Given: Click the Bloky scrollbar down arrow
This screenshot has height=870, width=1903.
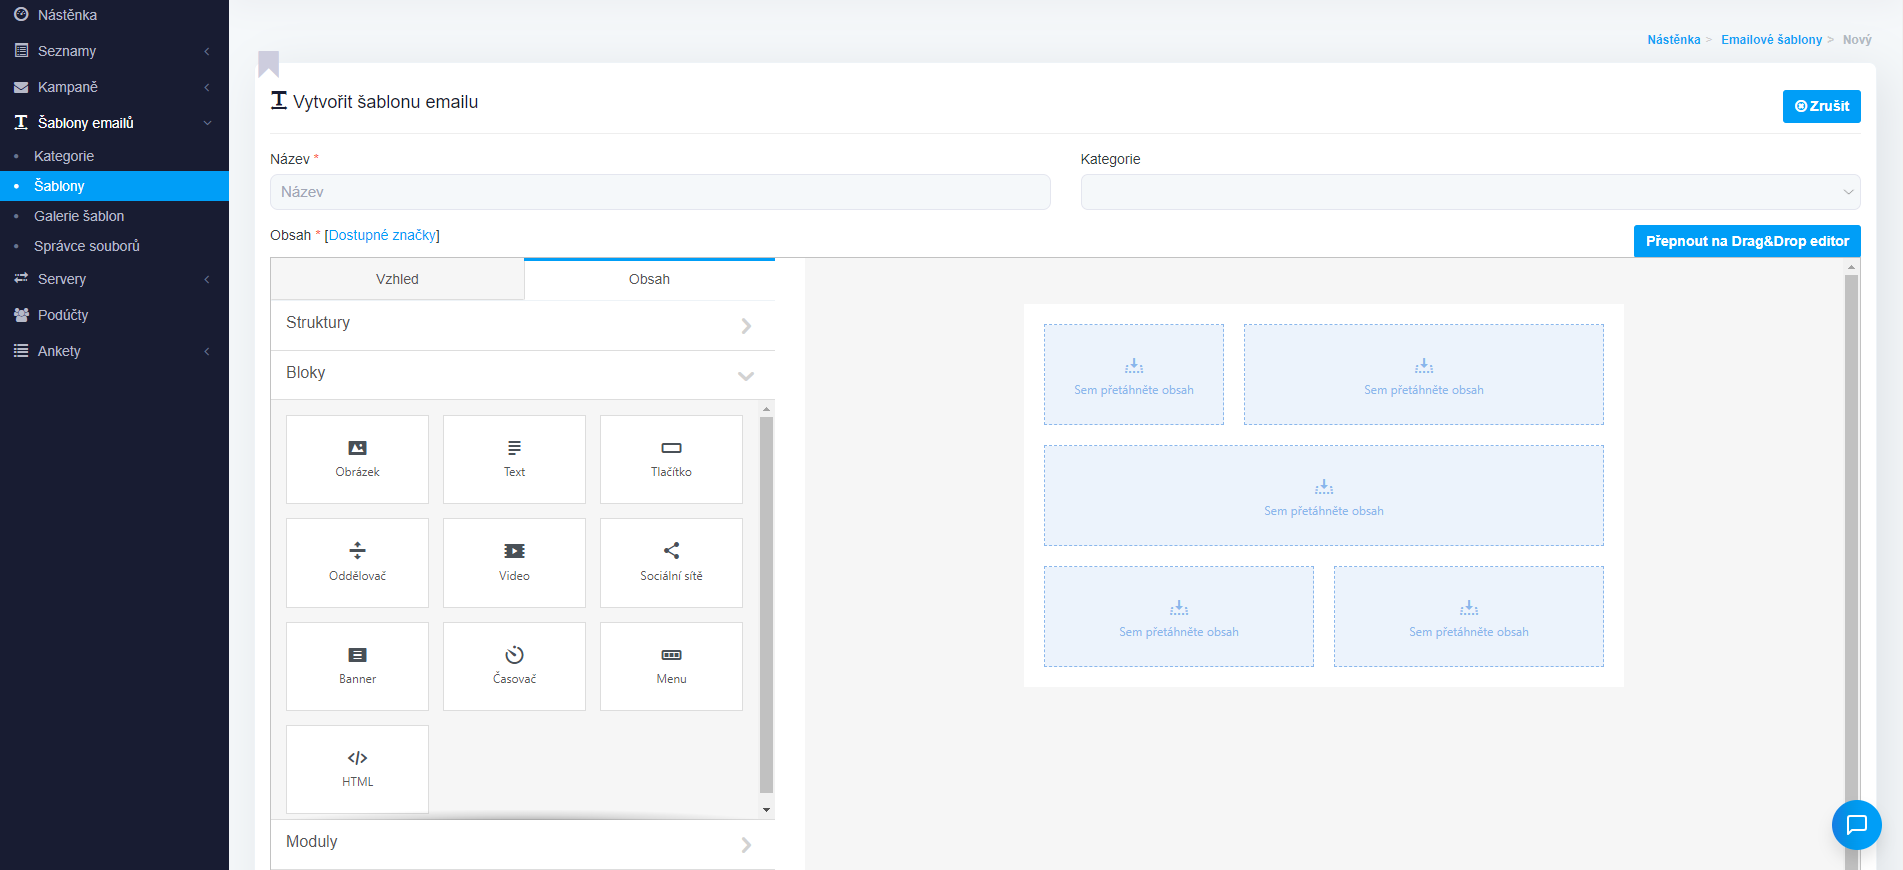Looking at the screenshot, I should 766,809.
